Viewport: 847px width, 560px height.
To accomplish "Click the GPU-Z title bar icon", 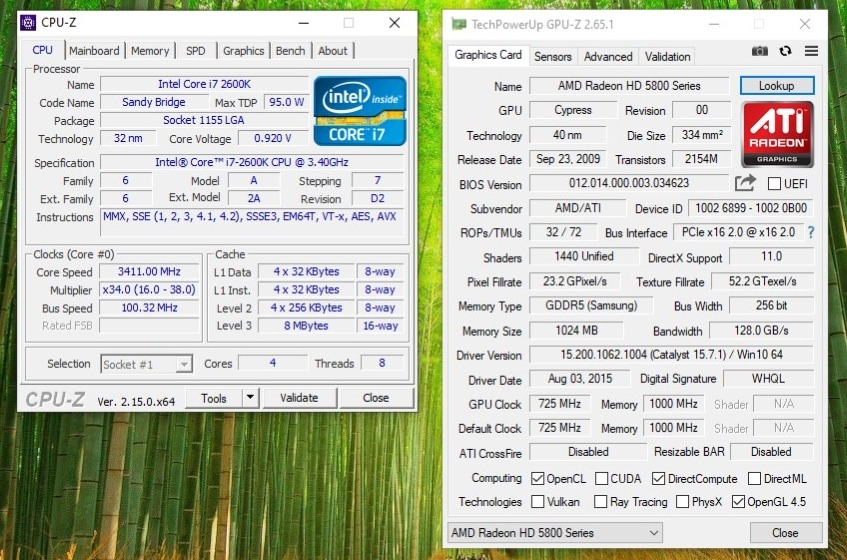I will point(459,24).
